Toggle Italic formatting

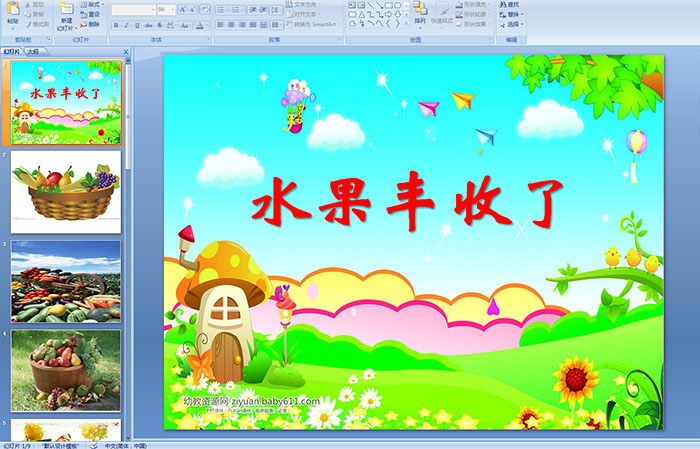pyautogui.click(x=126, y=25)
